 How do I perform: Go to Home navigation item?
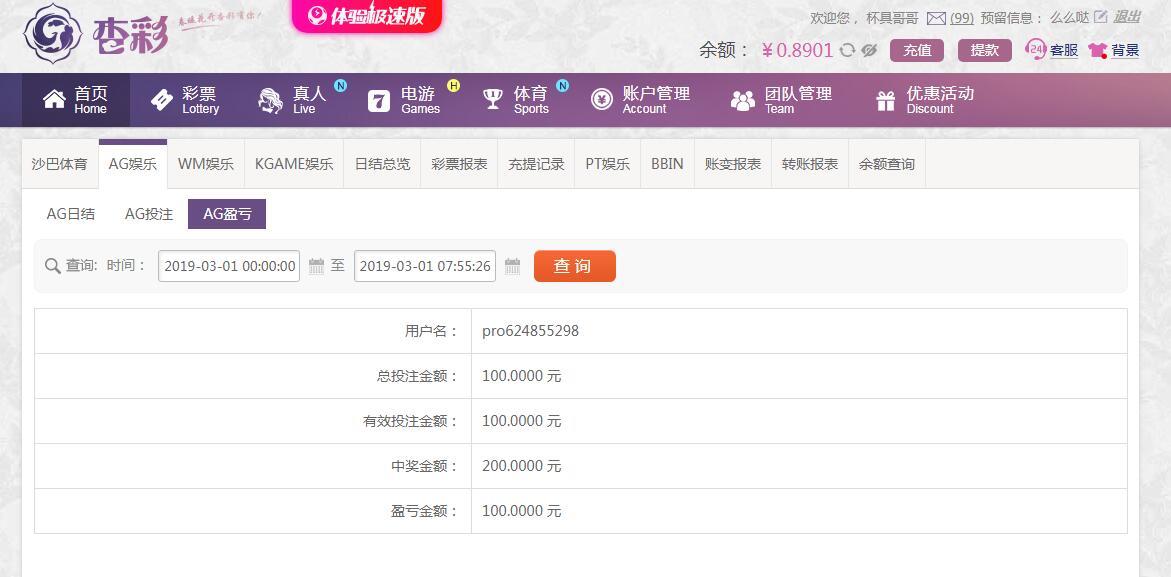75,100
